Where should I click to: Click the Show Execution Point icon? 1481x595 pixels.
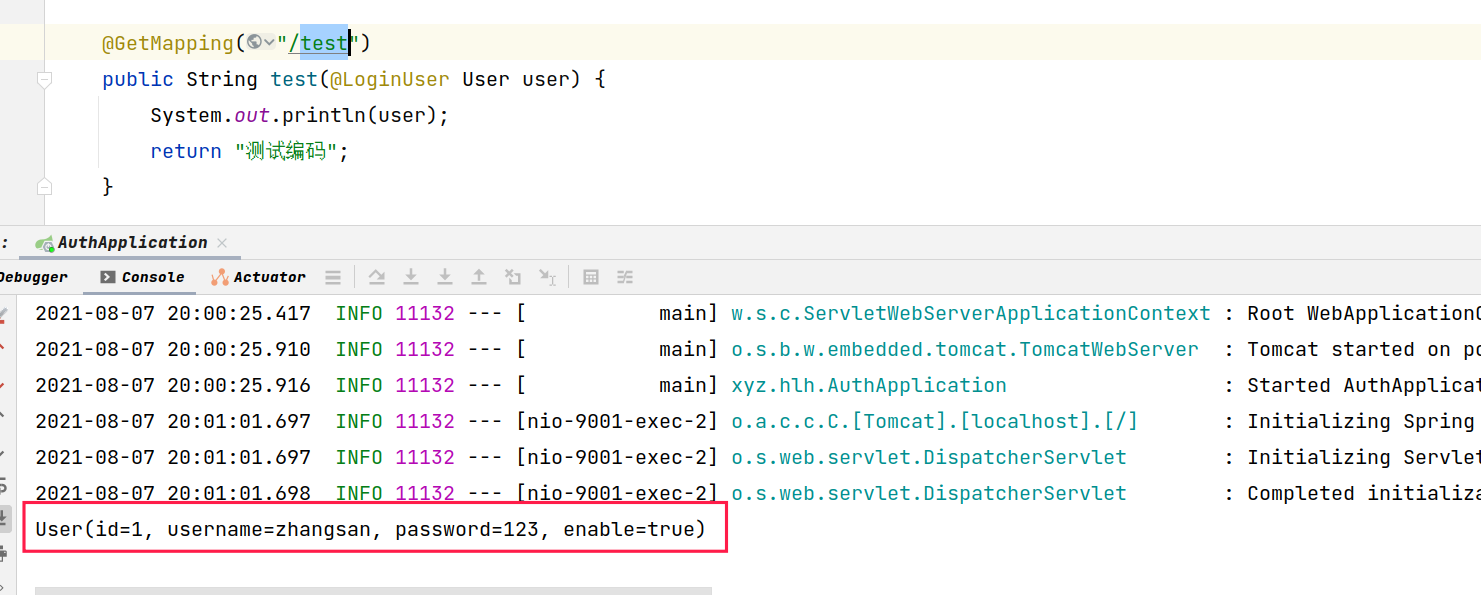click(376, 277)
